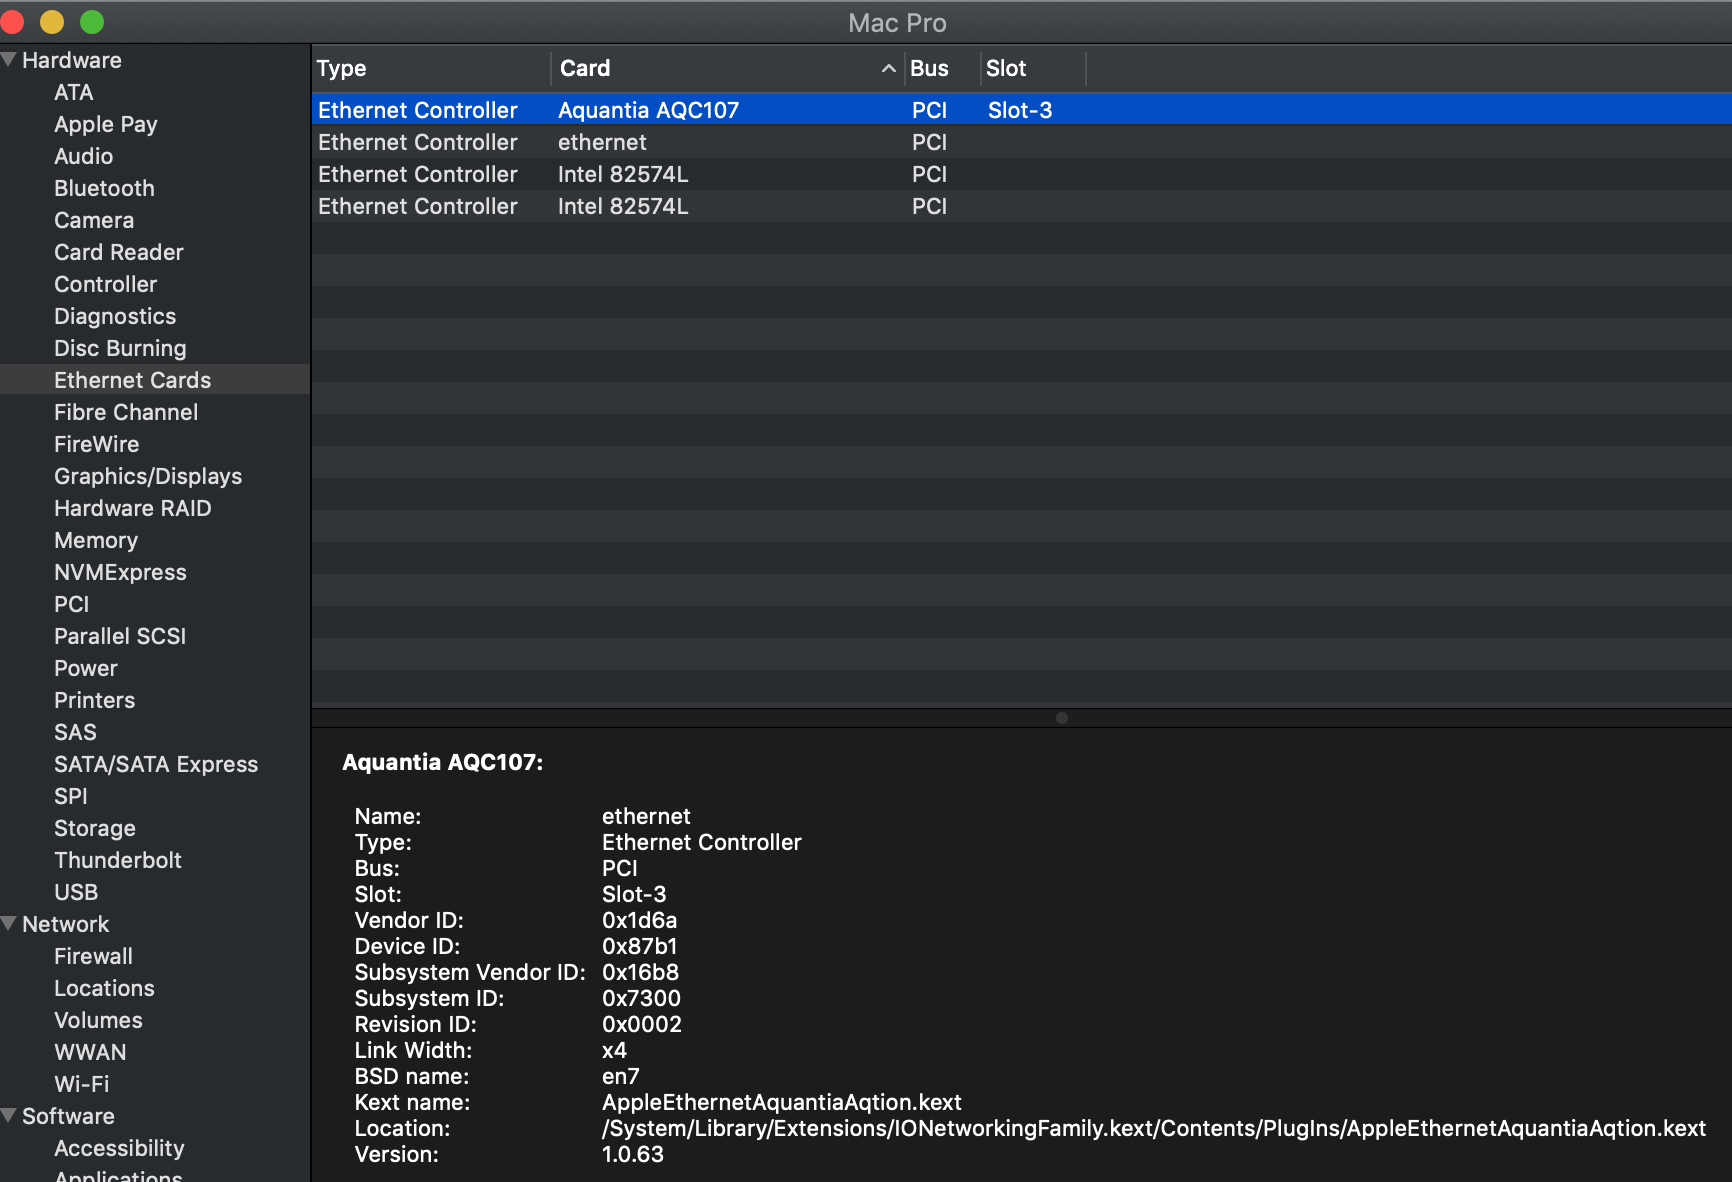Select the row with card 'ethernet'
Viewport: 1732px width, 1182px height.
click(x=1021, y=142)
